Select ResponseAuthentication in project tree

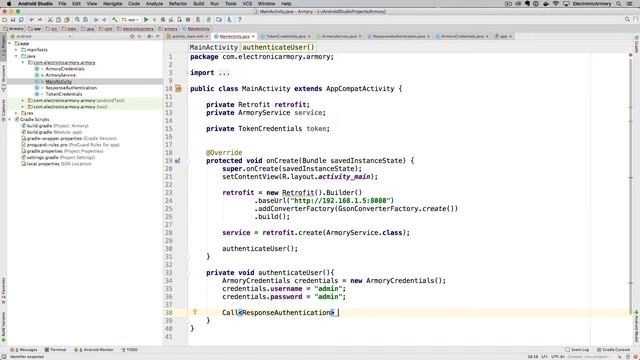71,88
